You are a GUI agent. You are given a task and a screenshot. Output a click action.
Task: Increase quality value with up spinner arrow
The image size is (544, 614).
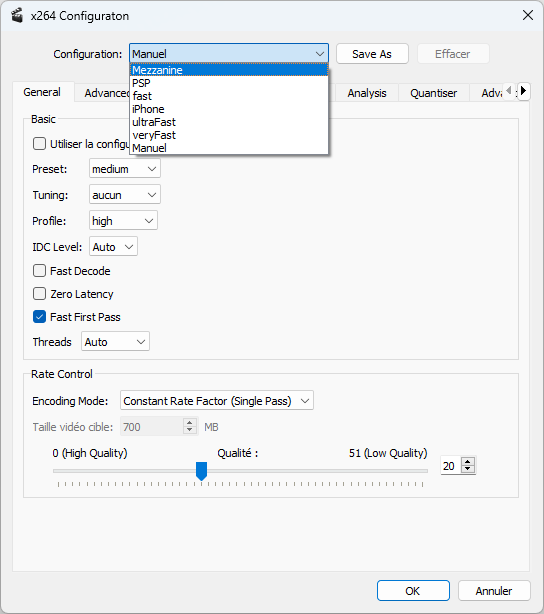(x=468, y=462)
